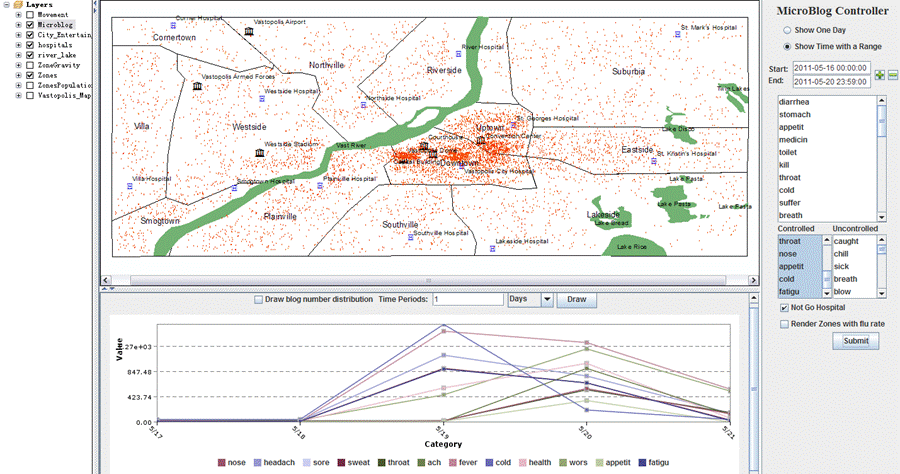Screen dimensions: 900x474
Task: Toggle the Zones layer checkbox
Action: (x=30, y=75)
